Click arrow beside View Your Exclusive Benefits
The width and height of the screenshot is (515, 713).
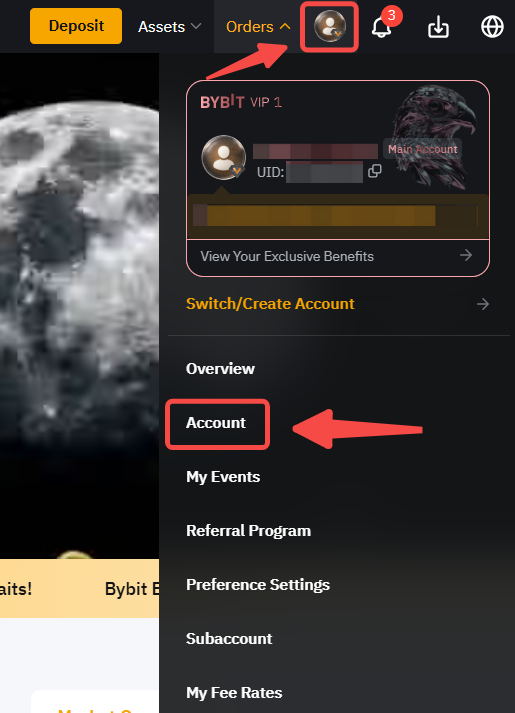click(466, 255)
